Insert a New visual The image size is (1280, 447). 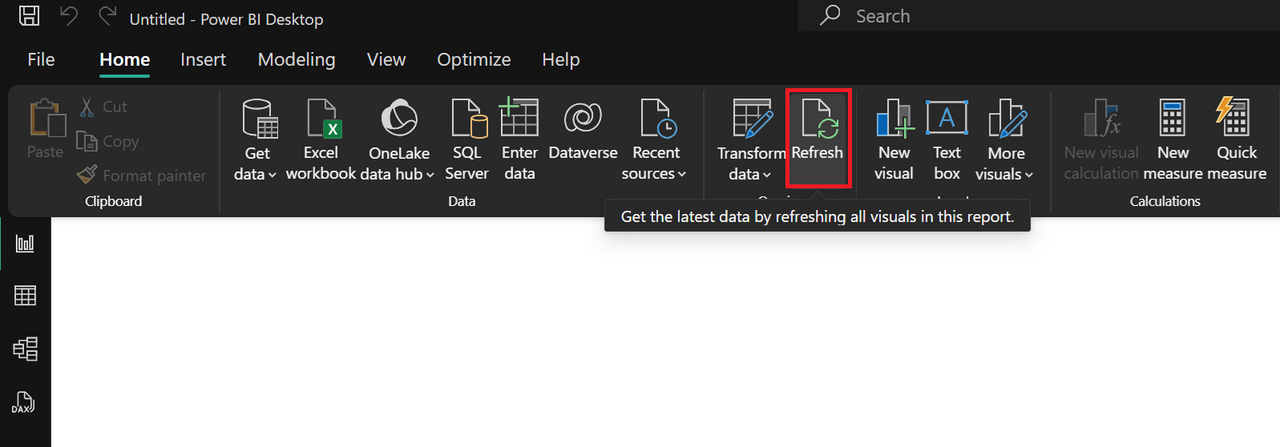pos(894,140)
